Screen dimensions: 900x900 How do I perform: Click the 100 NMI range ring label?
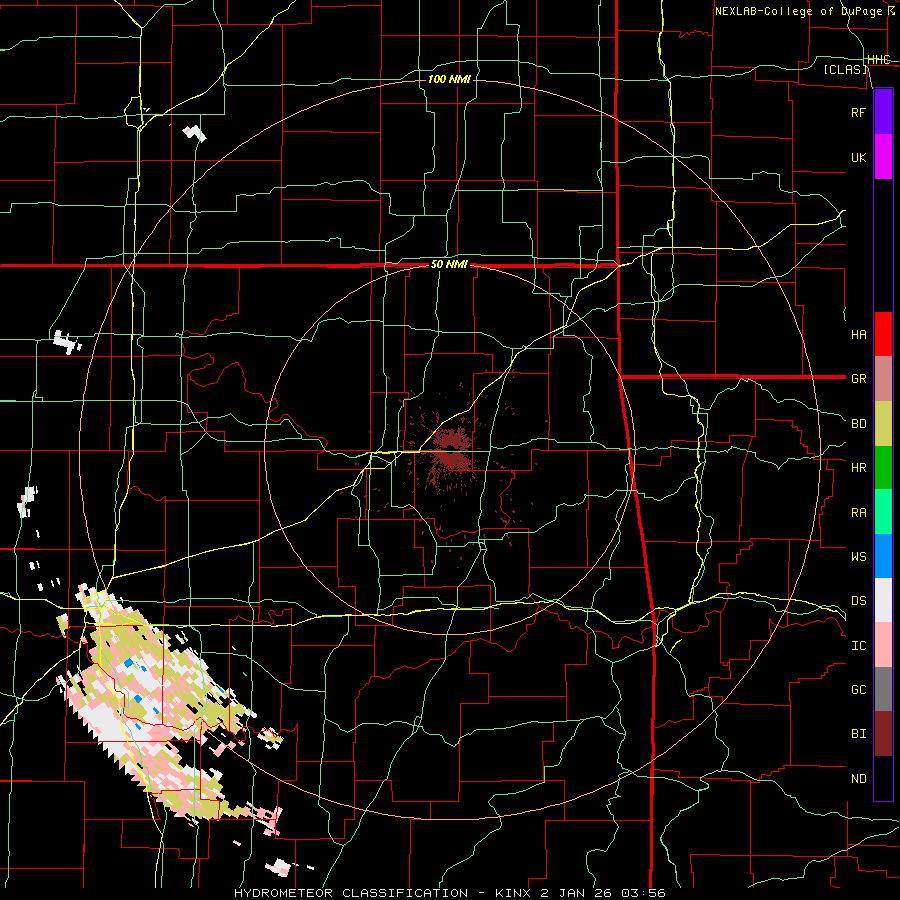coord(449,79)
